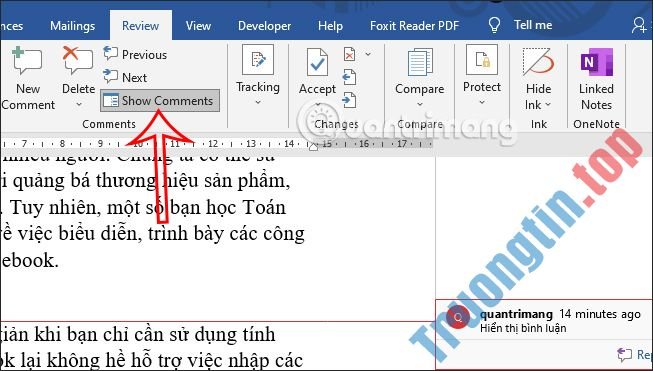This screenshot has height=371, width=653.
Task: Click the Tell me search box
Action: pos(533,25)
